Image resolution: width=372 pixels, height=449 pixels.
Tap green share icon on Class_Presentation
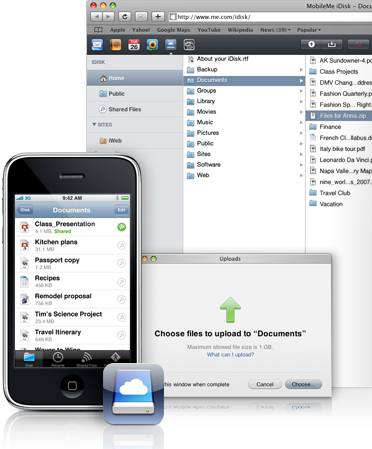[122, 227]
